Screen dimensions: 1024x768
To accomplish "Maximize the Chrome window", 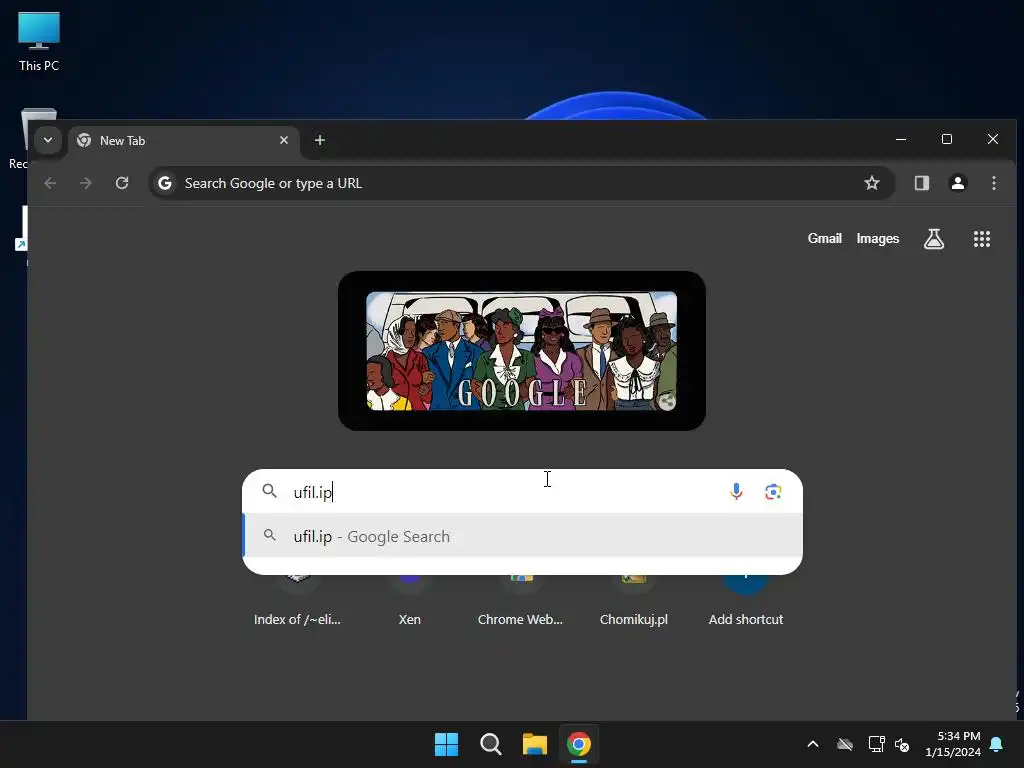I will tap(947, 139).
